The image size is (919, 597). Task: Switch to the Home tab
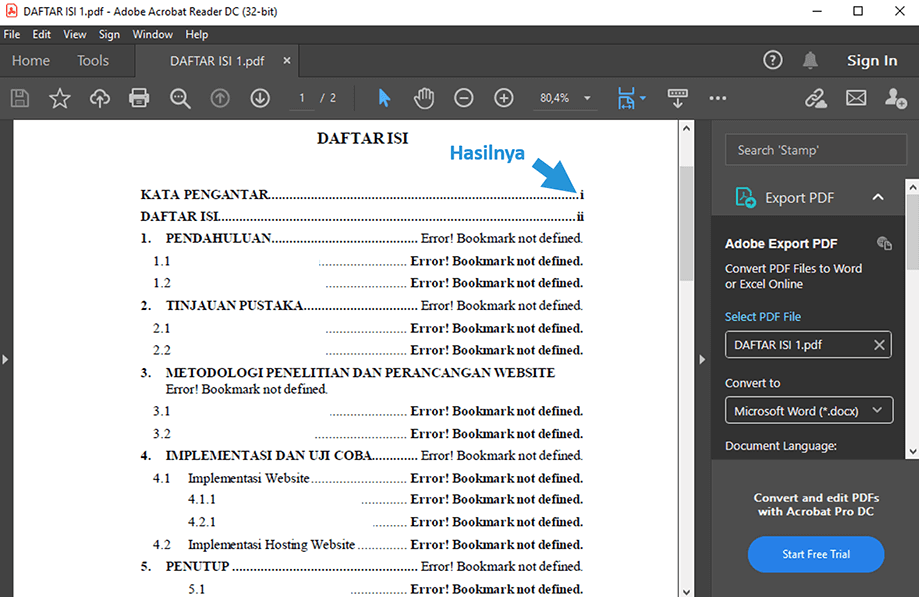tap(31, 60)
